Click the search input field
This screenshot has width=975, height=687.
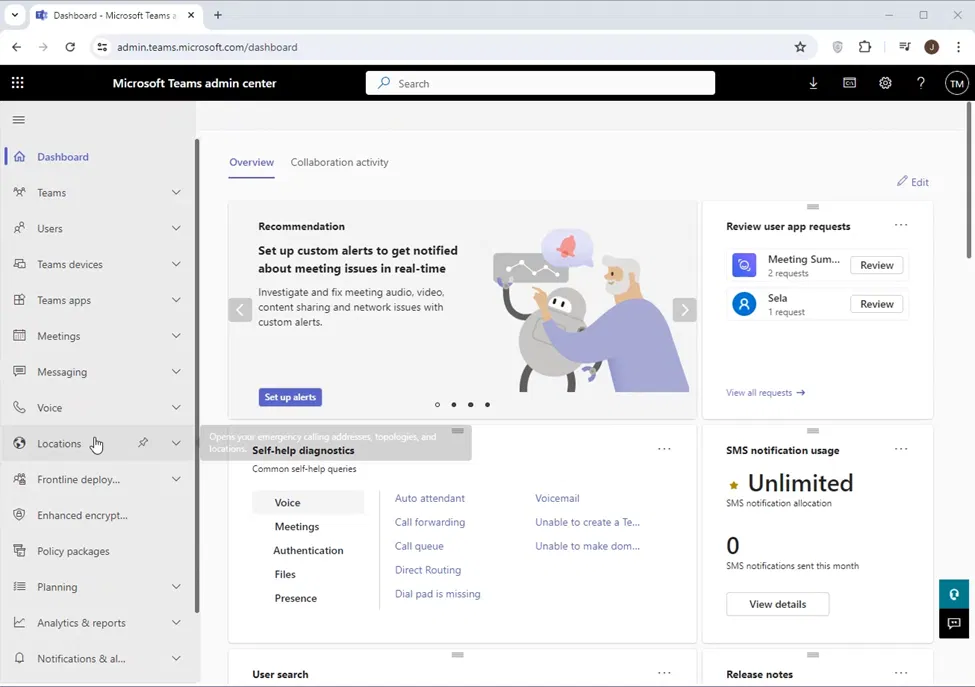coord(540,83)
